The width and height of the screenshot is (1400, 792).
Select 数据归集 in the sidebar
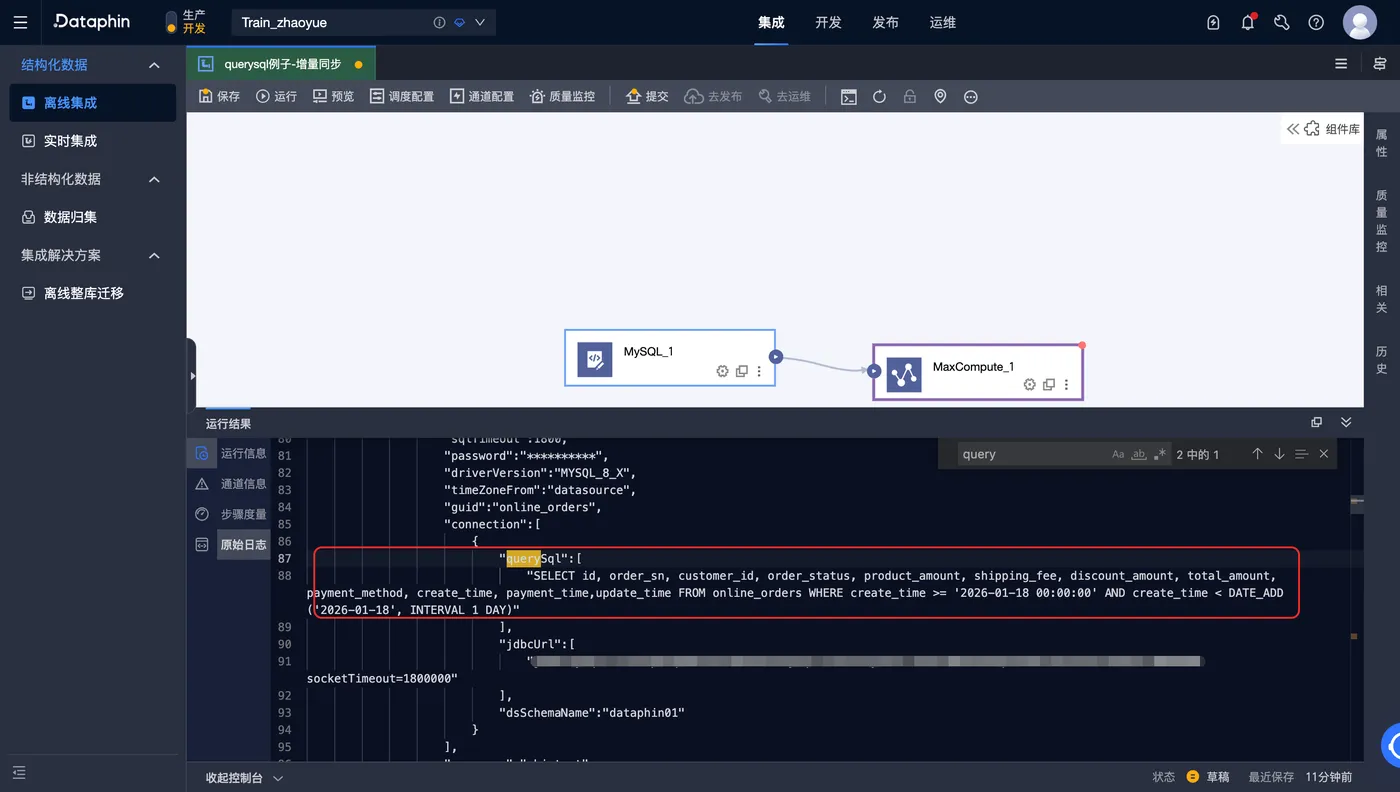[93, 217]
